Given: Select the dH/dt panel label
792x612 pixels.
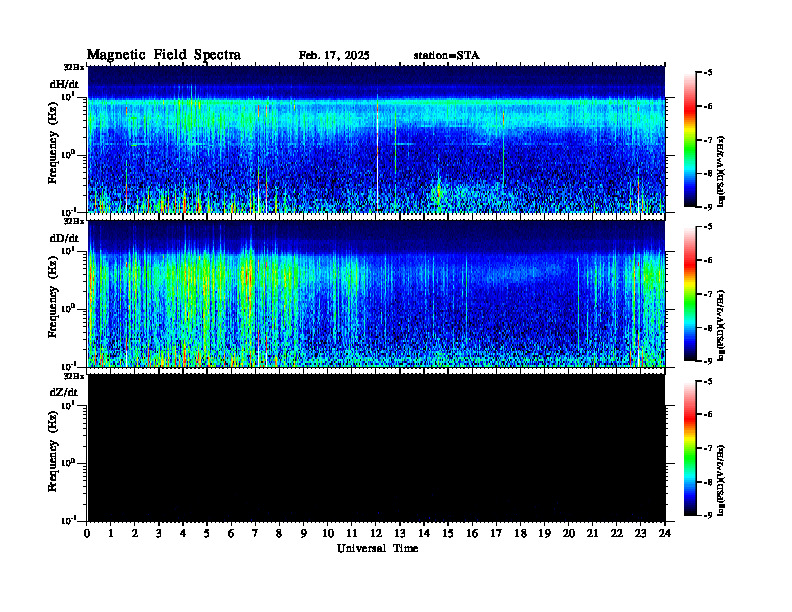Looking at the screenshot, I should point(64,84).
